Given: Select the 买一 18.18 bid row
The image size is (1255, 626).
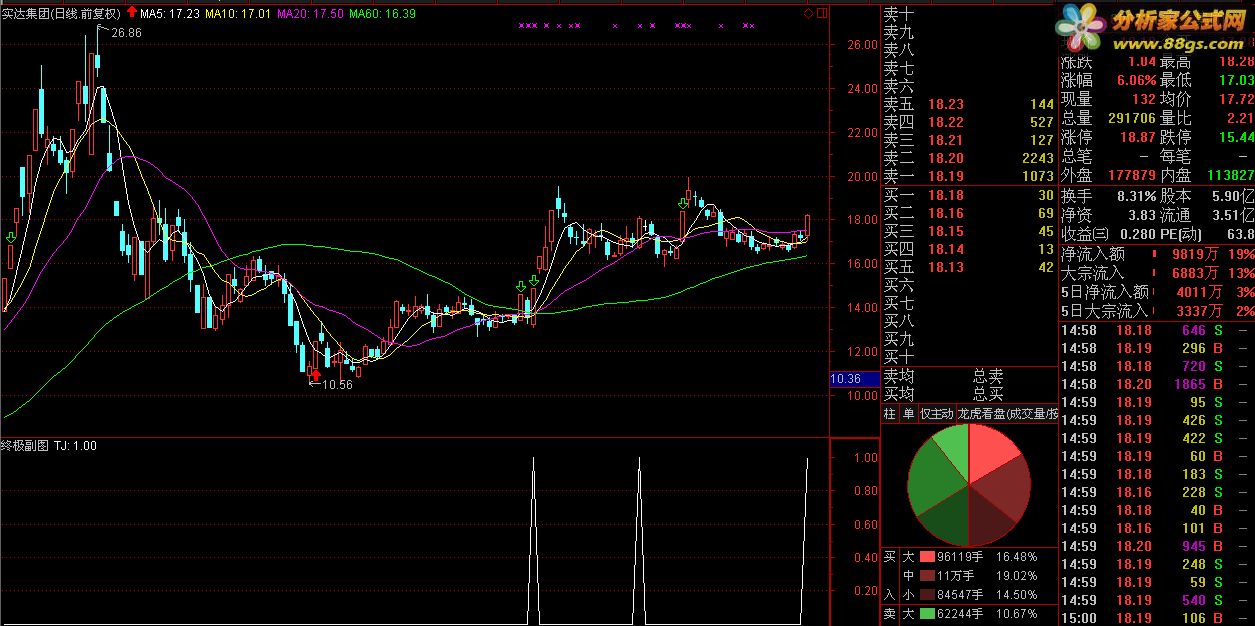Looking at the screenshot, I should coord(968,195).
